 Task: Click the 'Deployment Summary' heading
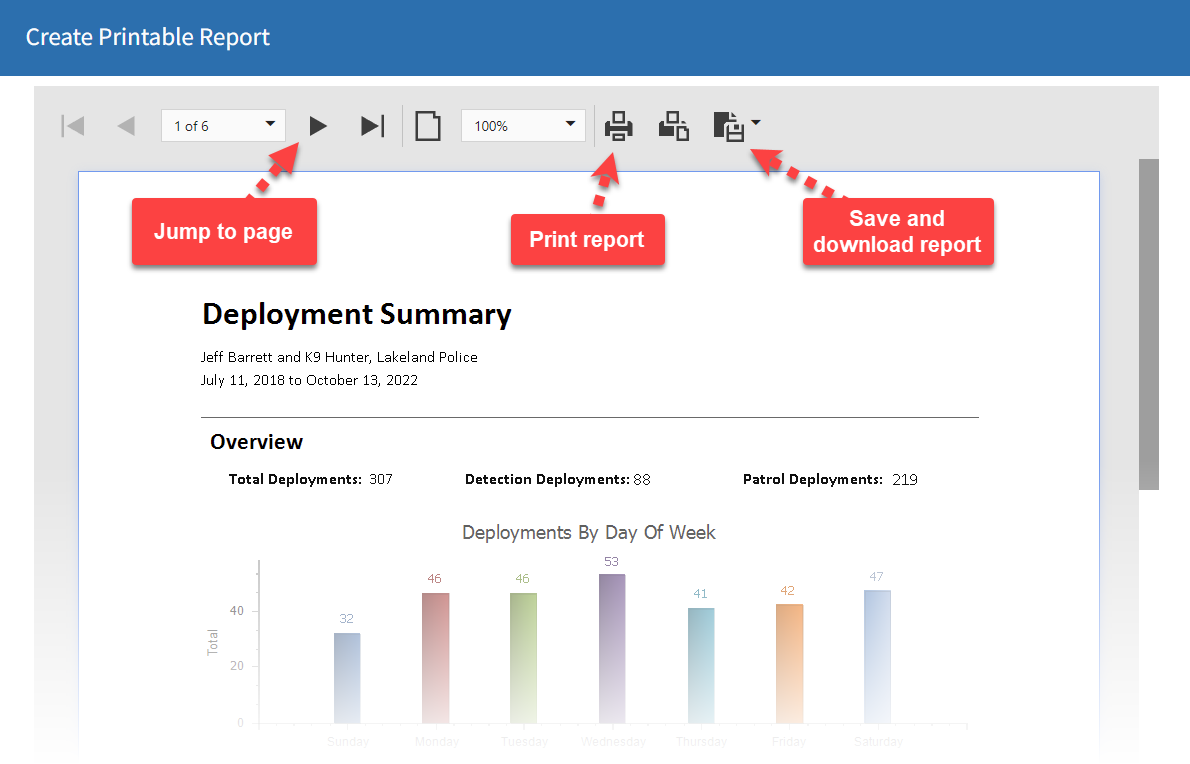click(x=357, y=315)
